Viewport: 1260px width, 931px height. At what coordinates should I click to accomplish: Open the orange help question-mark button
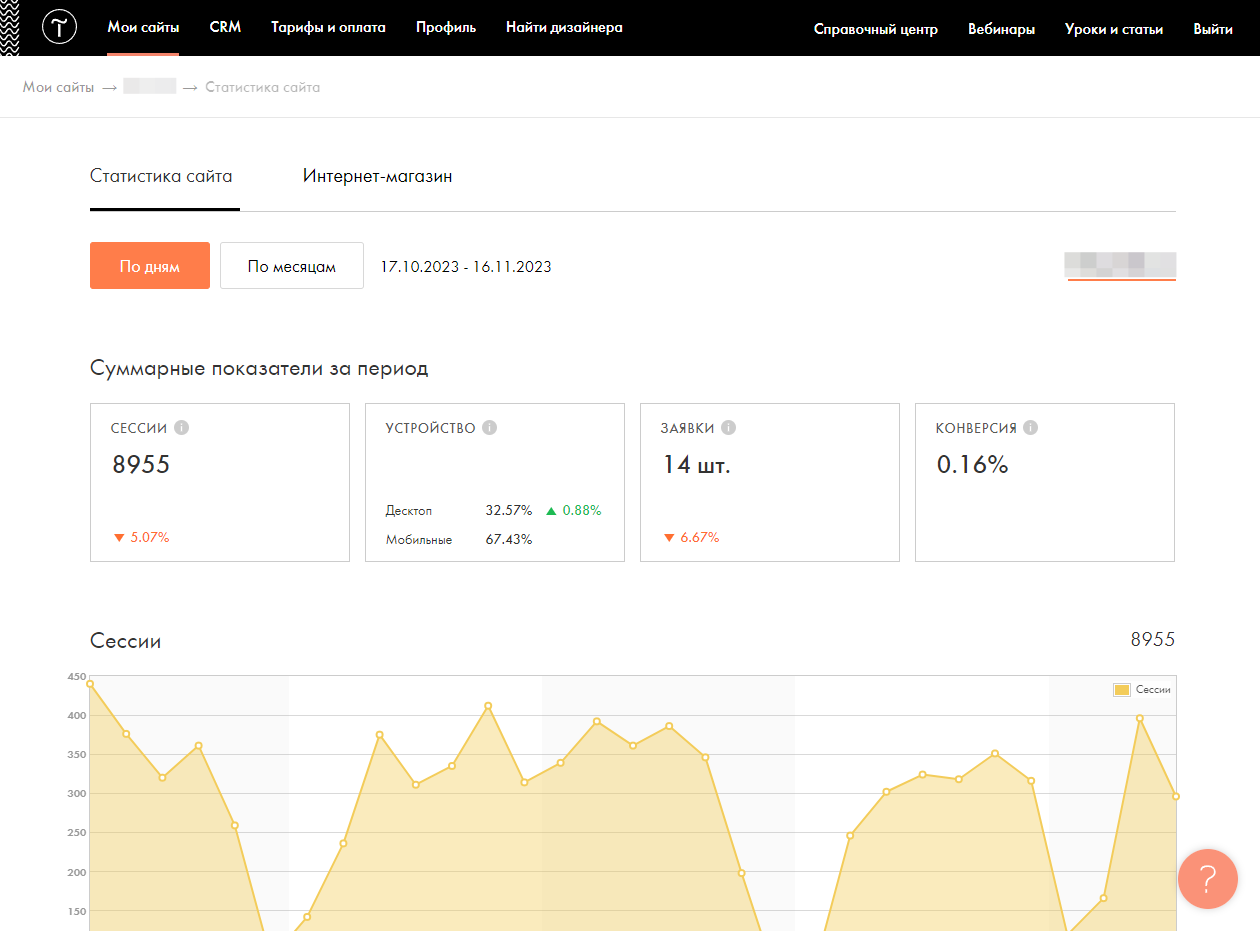(x=1207, y=879)
